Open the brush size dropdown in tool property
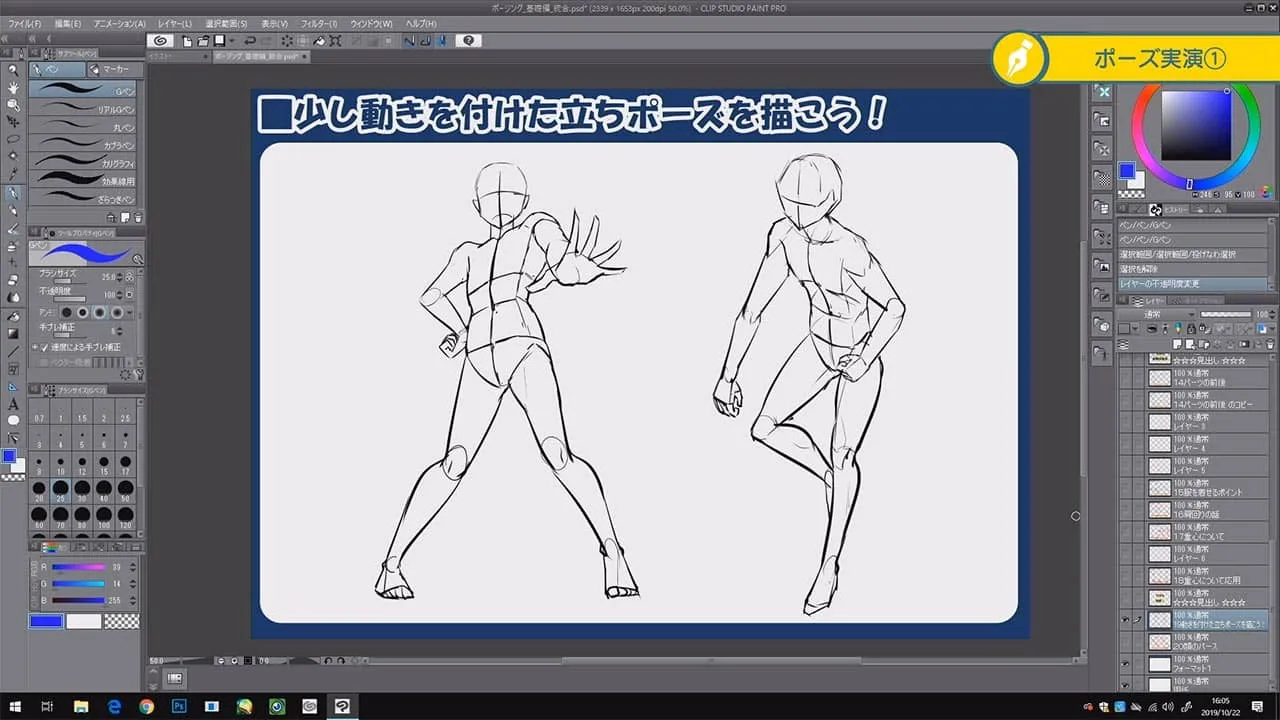This screenshot has height=720, width=1280. [121, 277]
